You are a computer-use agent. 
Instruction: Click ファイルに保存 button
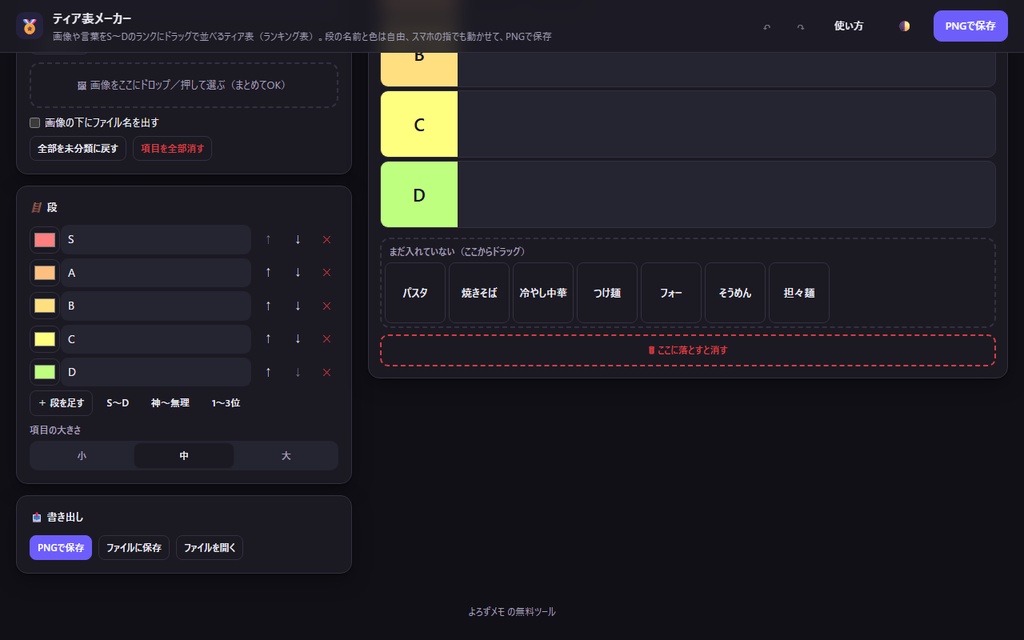pos(134,548)
